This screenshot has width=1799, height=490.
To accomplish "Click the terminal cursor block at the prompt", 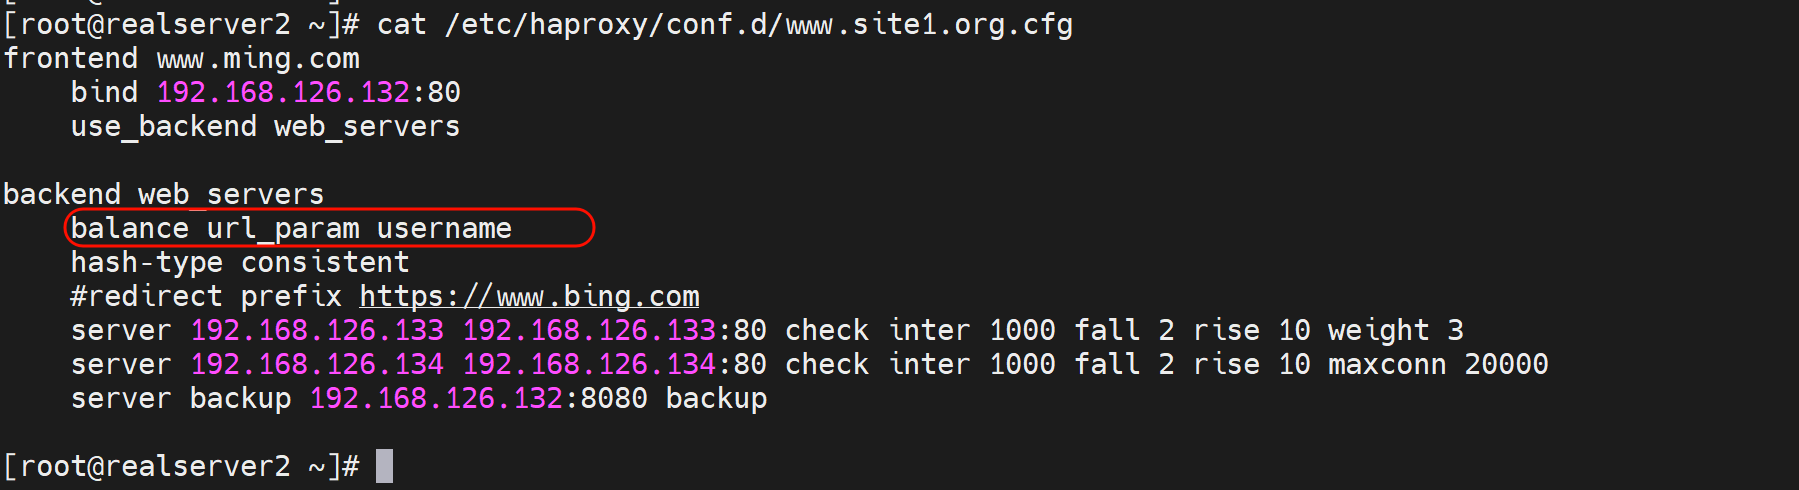I will 384,466.
